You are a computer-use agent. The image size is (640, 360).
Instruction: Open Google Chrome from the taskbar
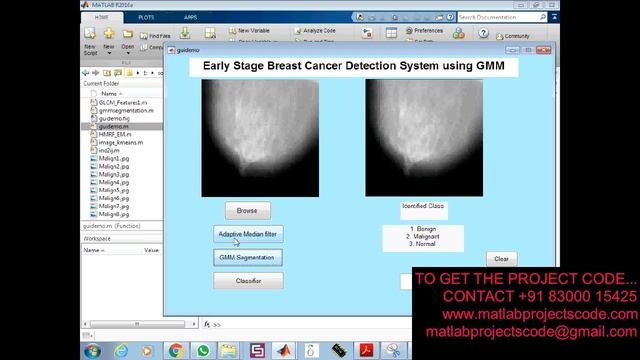tap(176, 351)
